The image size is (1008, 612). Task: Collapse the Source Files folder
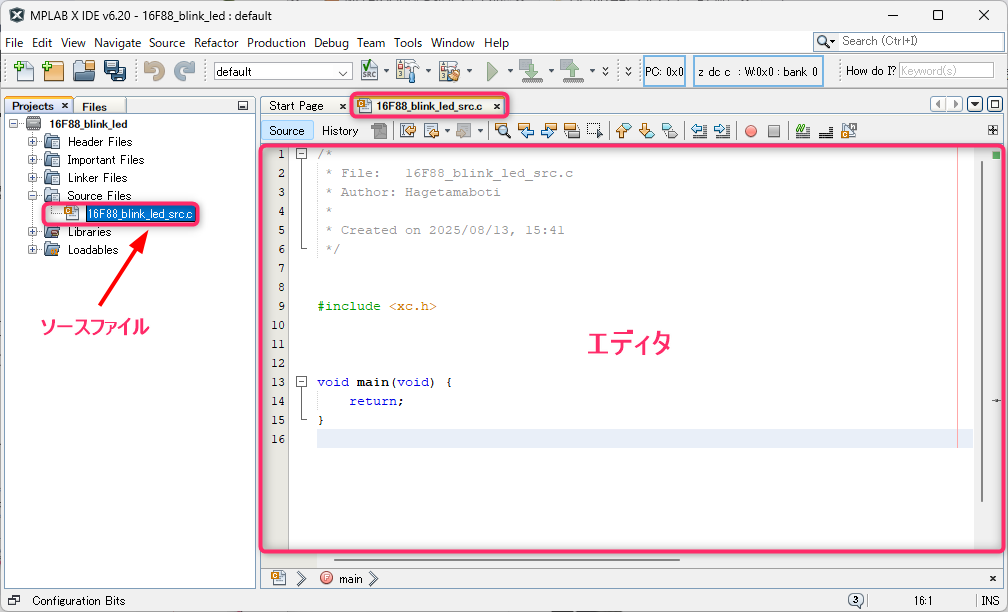(32, 195)
